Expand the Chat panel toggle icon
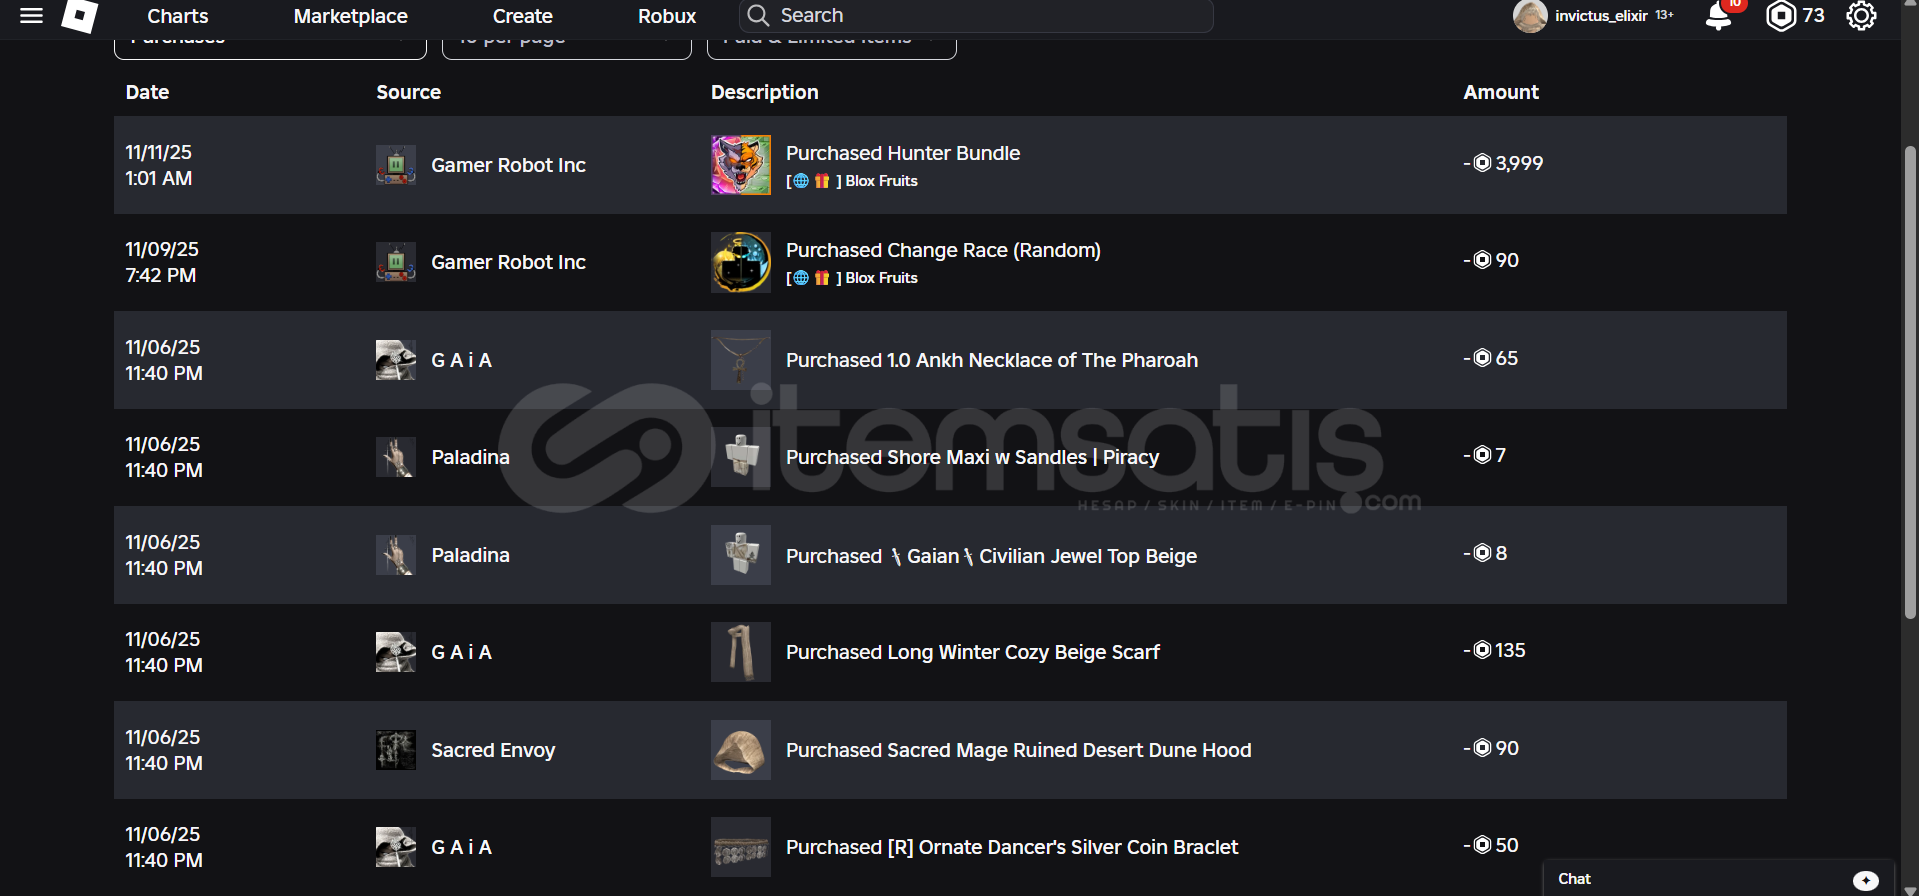Image resolution: width=1919 pixels, height=896 pixels. [x=1865, y=880]
